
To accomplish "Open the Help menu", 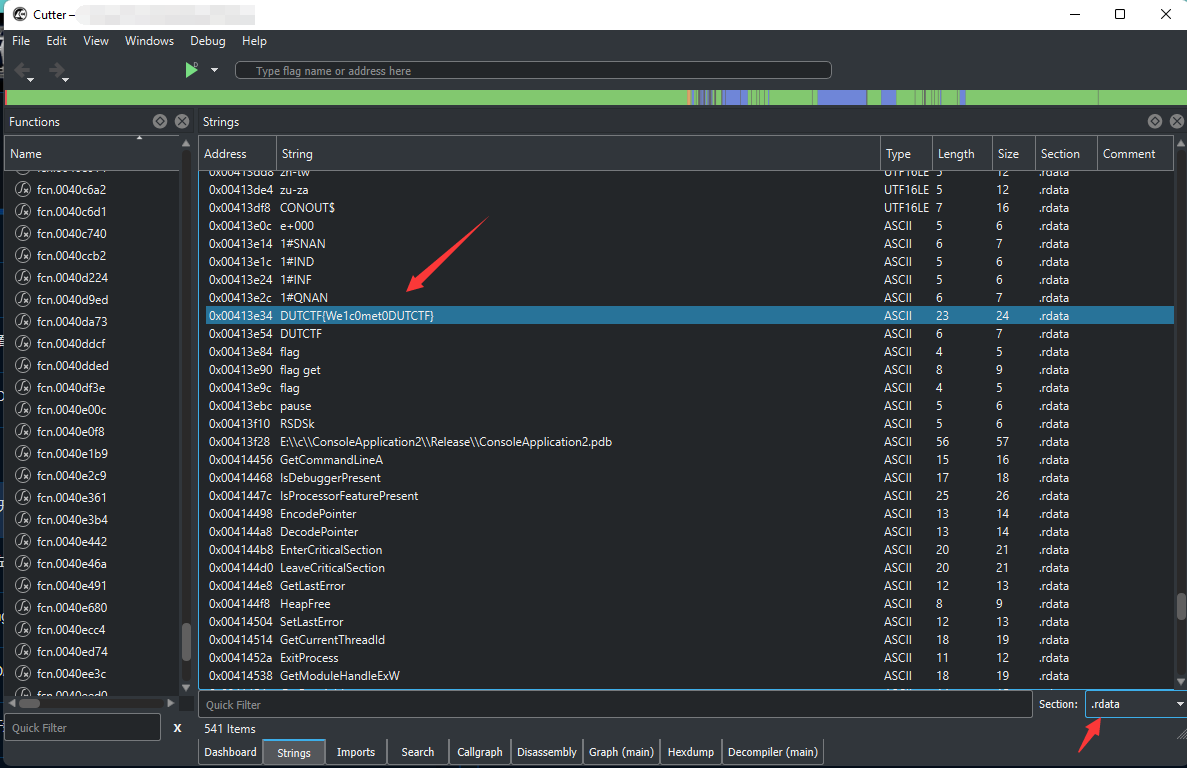I will 254,41.
